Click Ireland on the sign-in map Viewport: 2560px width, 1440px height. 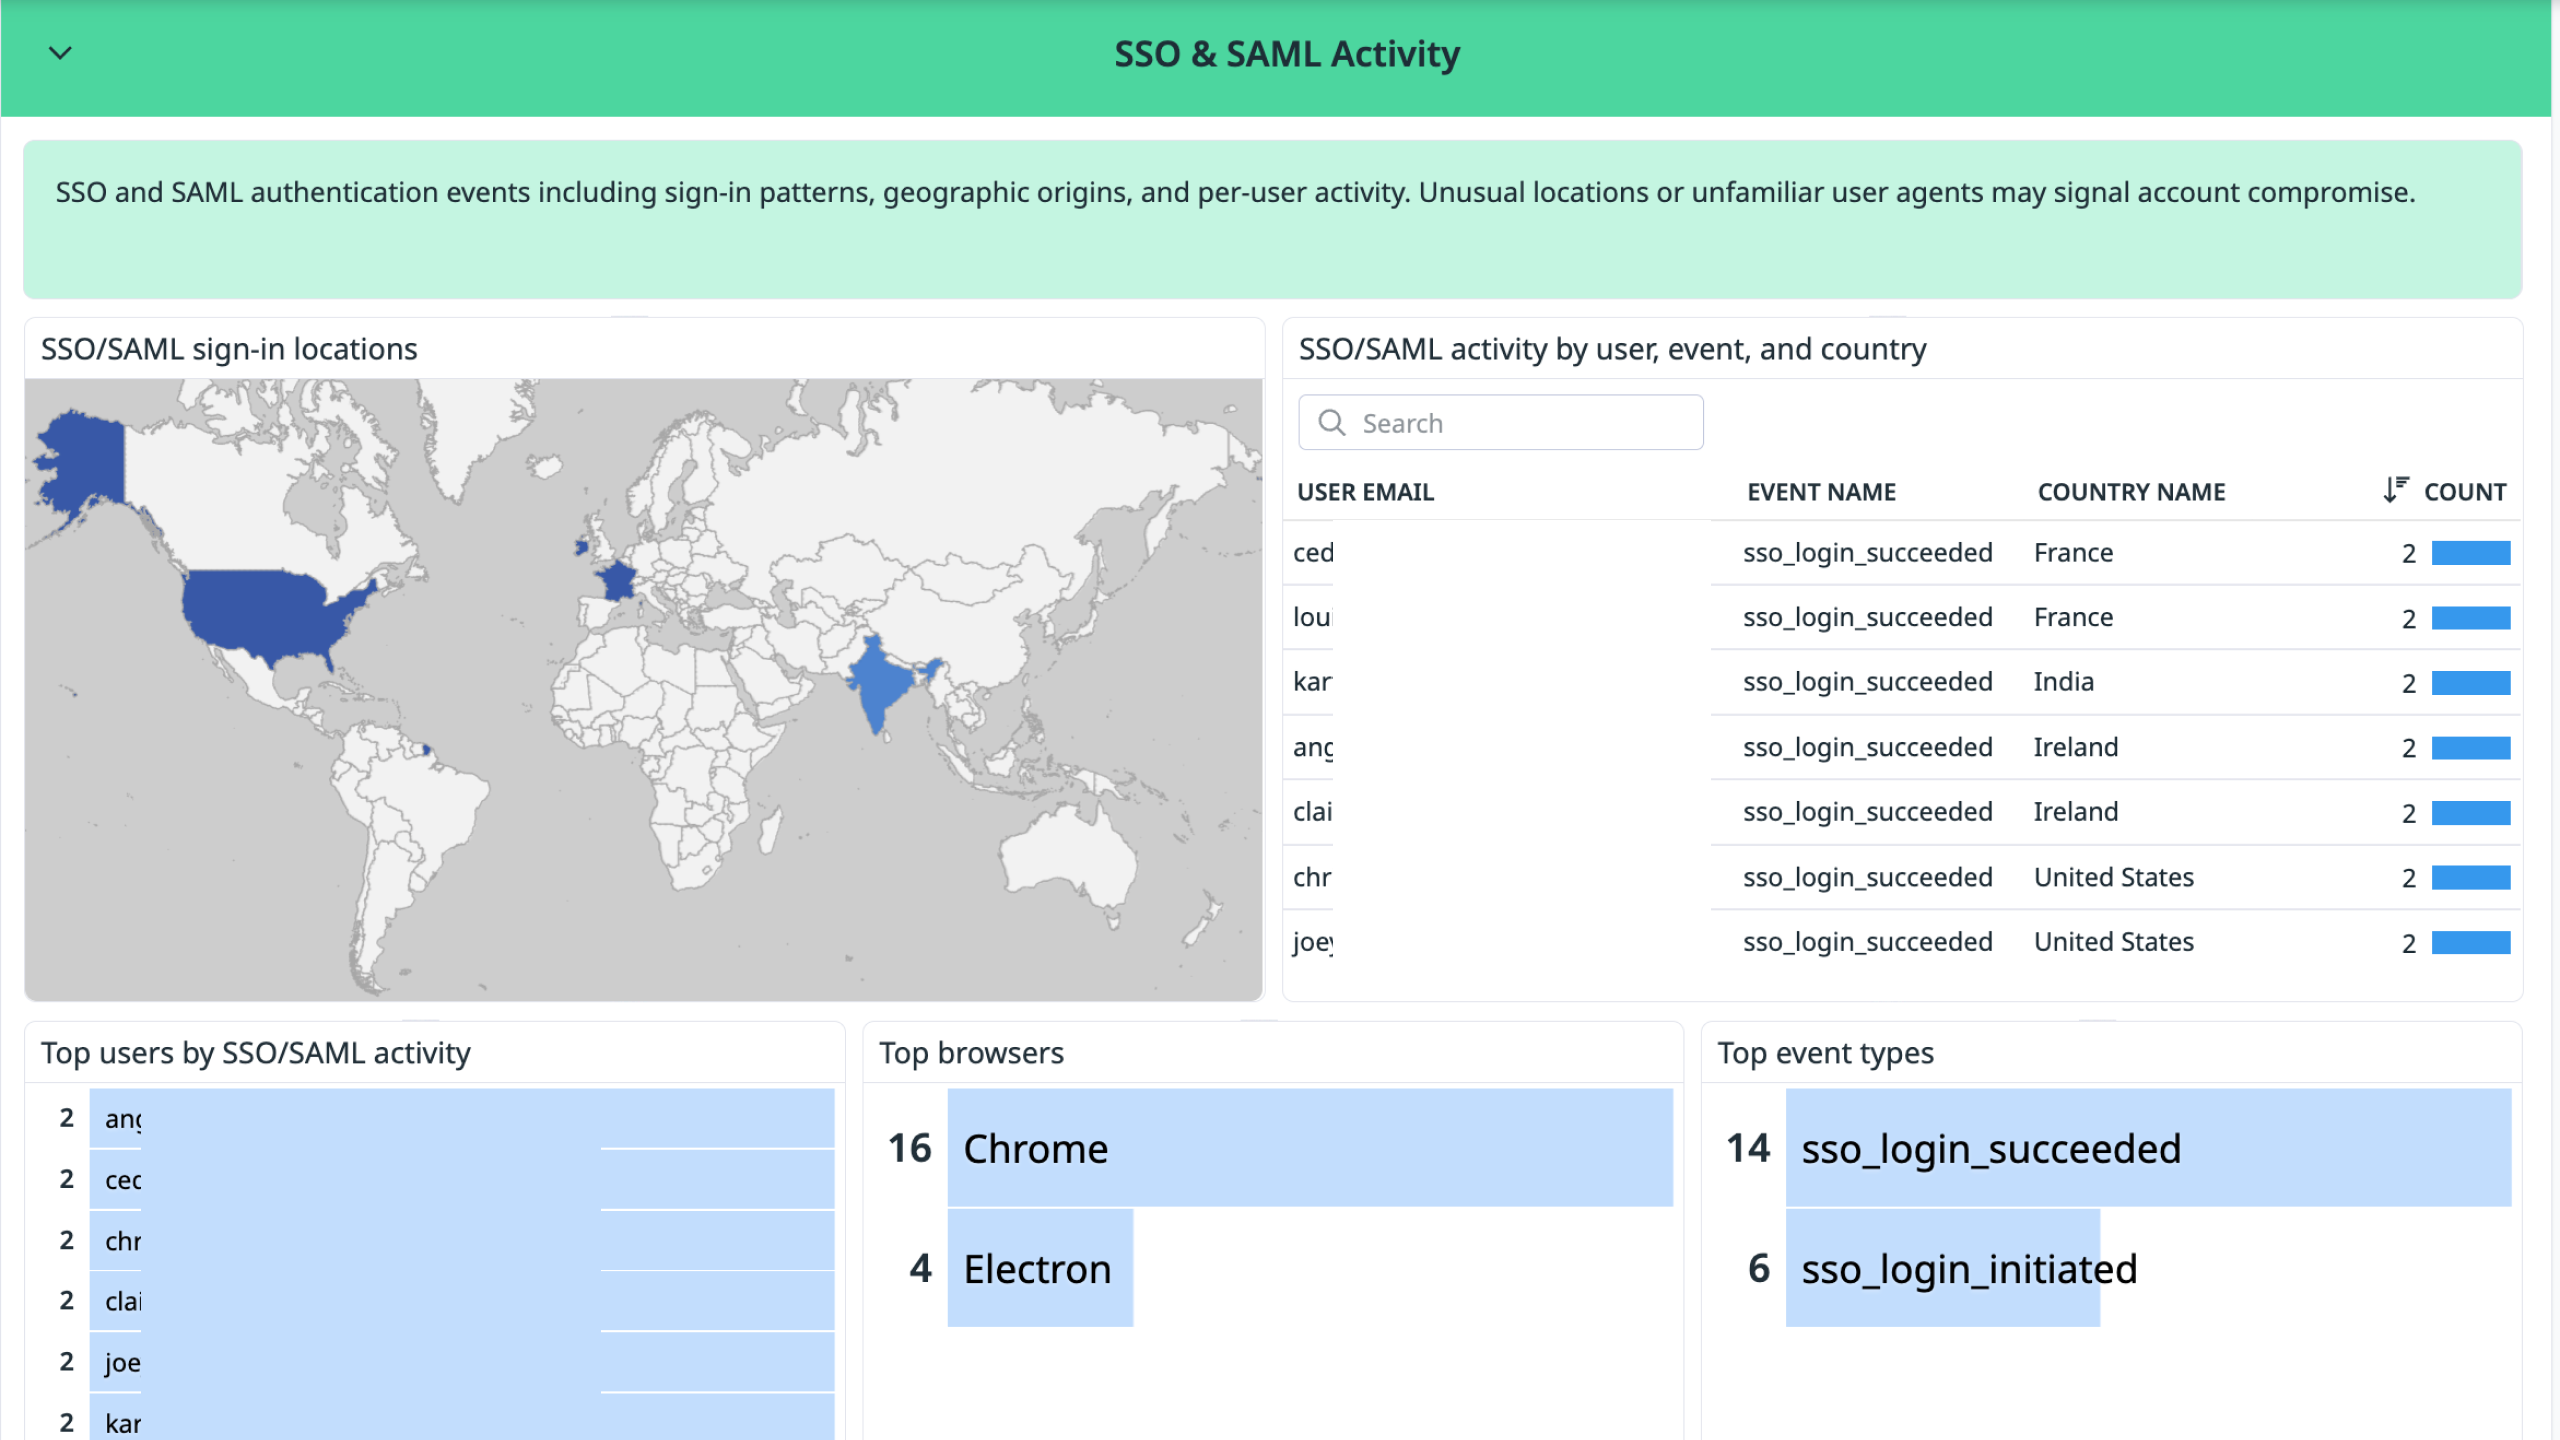(x=581, y=546)
